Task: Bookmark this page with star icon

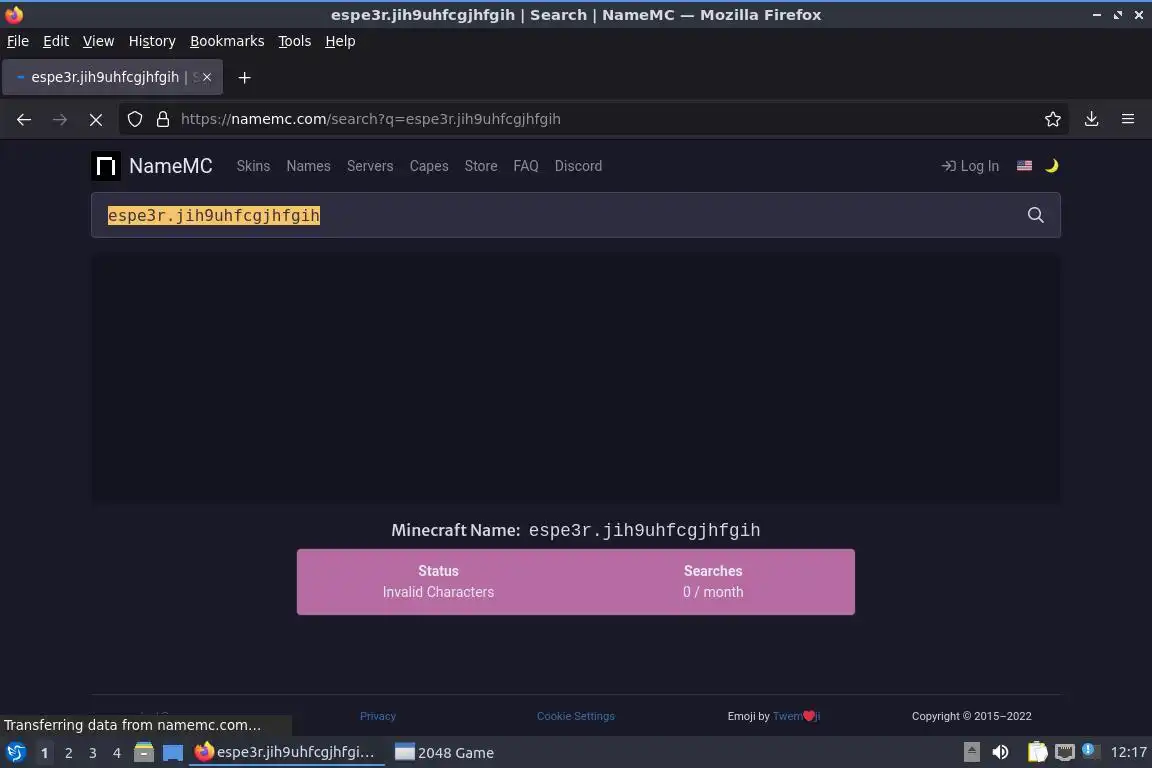Action: coord(1052,119)
